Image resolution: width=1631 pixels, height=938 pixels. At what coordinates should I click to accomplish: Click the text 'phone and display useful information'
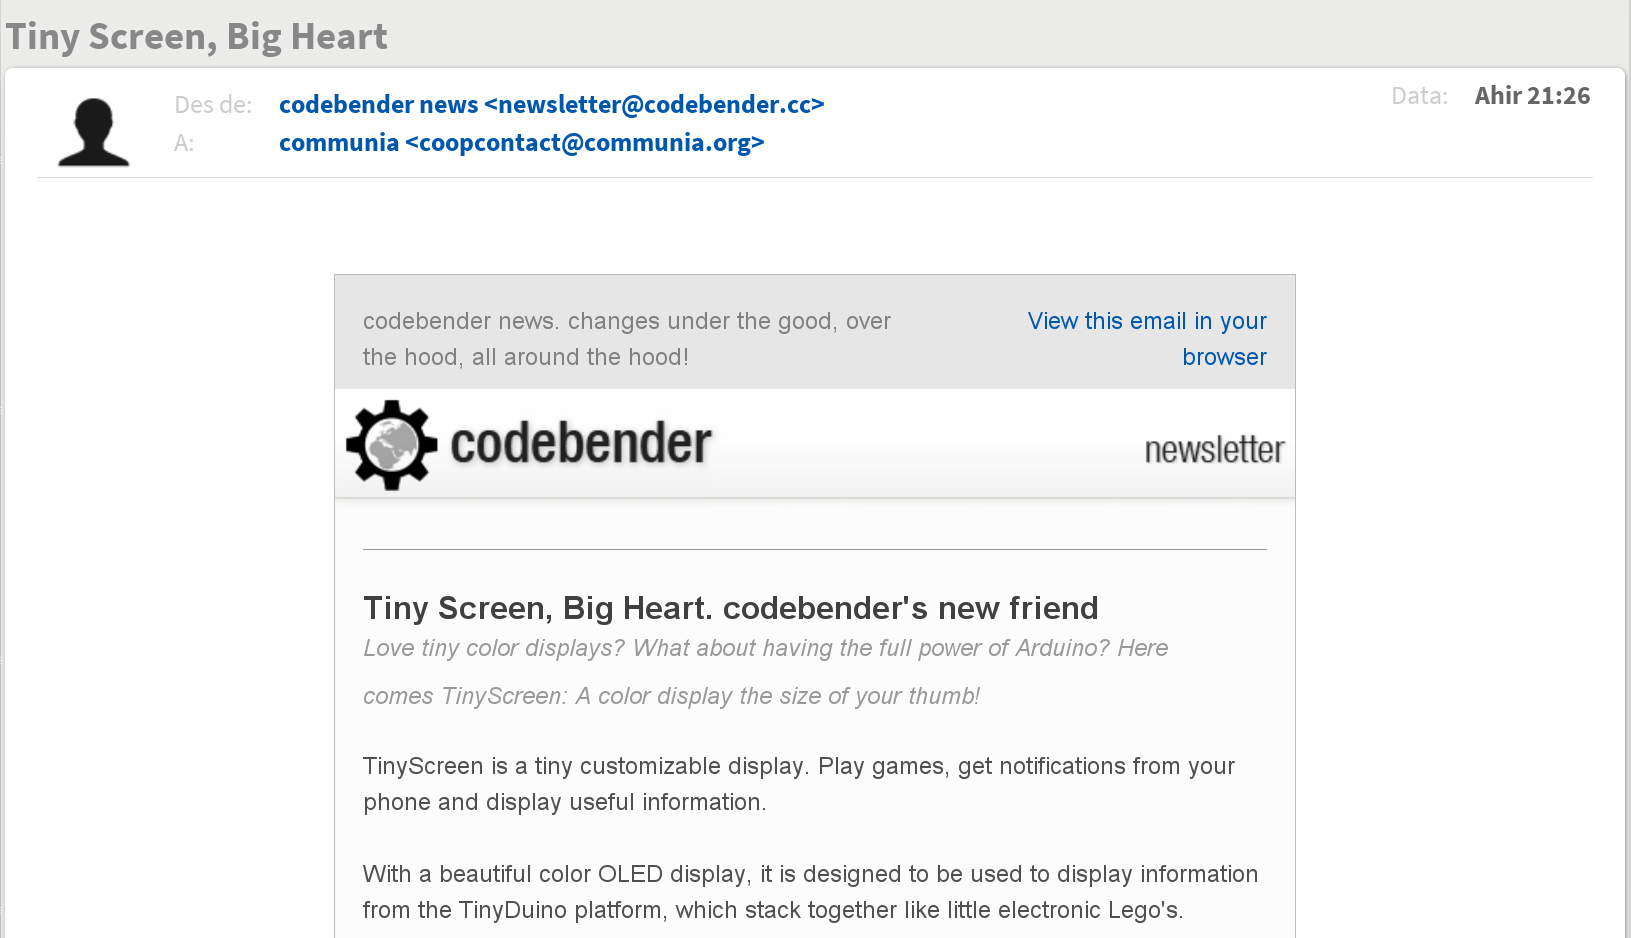pos(564,802)
